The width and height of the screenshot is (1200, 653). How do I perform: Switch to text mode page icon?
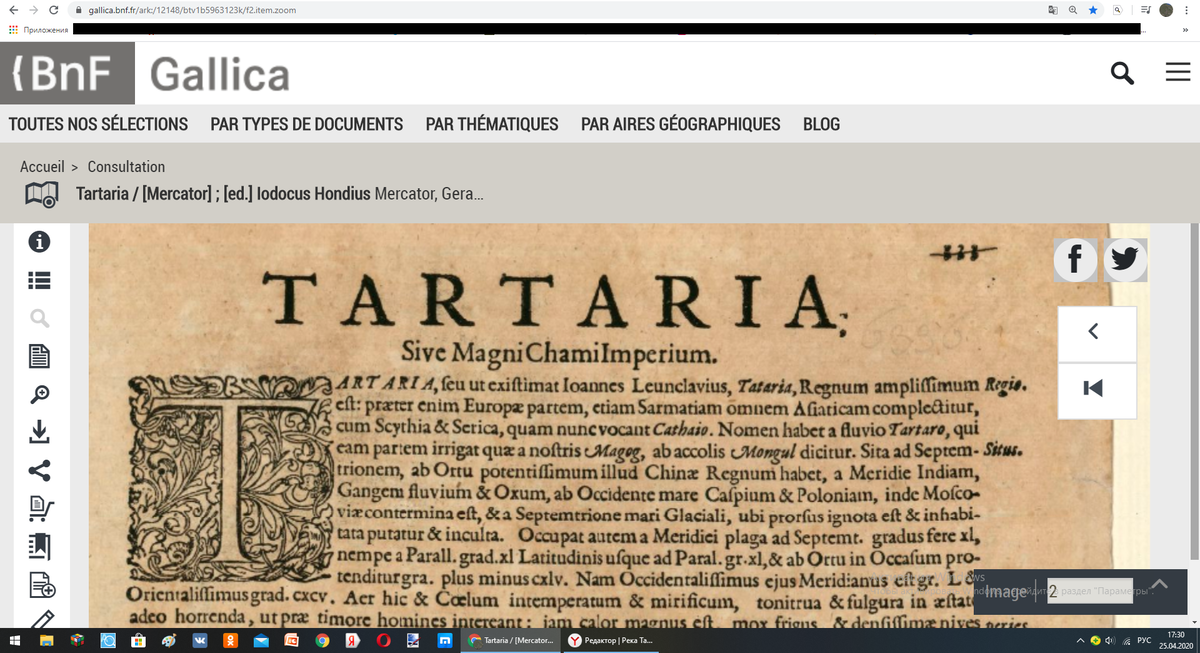click(x=39, y=356)
